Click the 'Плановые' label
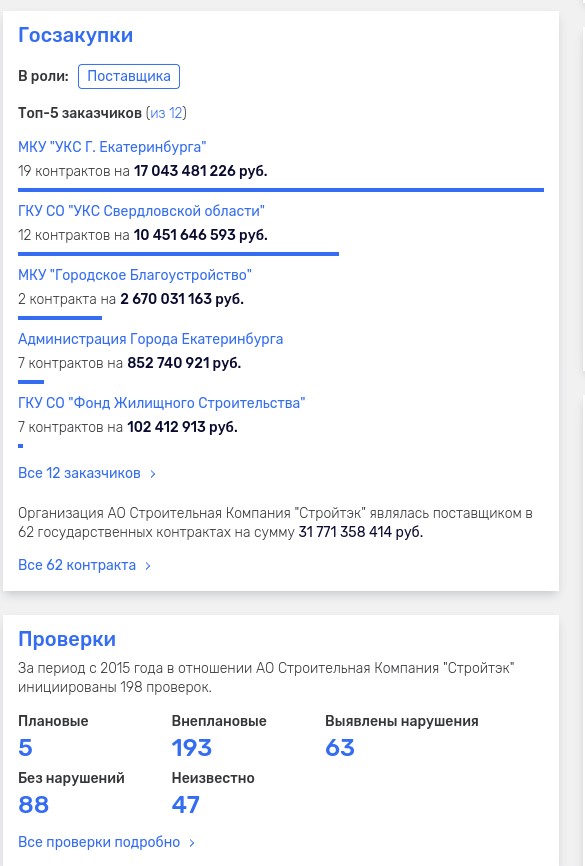The image size is (585, 866). pyautogui.click(x=53, y=721)
